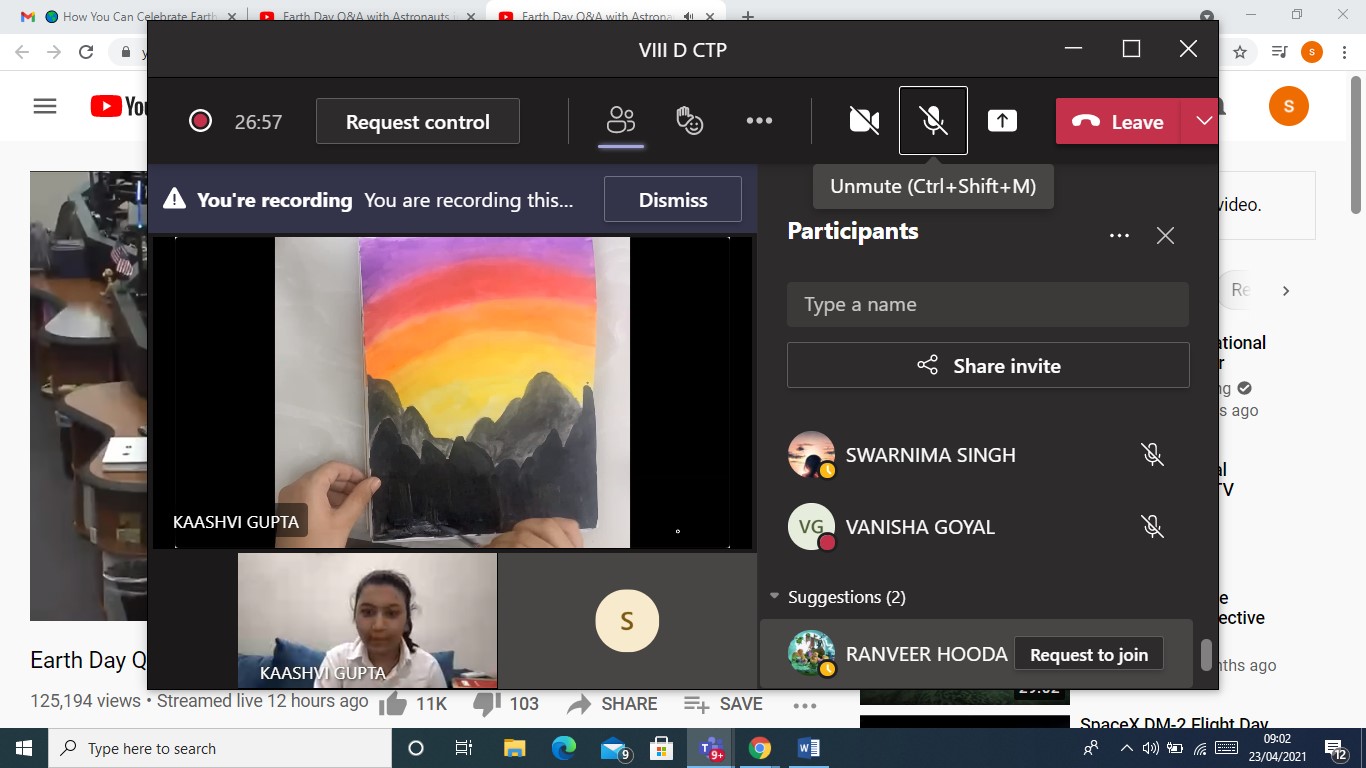The width and height of the screenshot is (1366, 768).
Task: Open Word from the taskbar
Action: coord(809,748)
